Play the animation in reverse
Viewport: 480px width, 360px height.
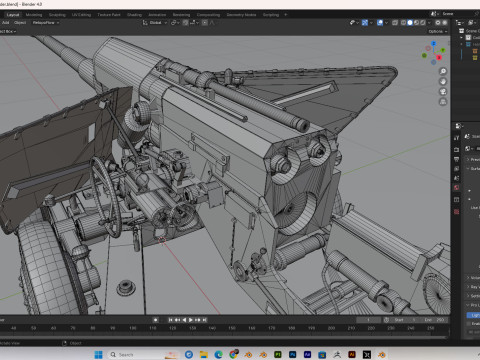[x=184, y=320]
